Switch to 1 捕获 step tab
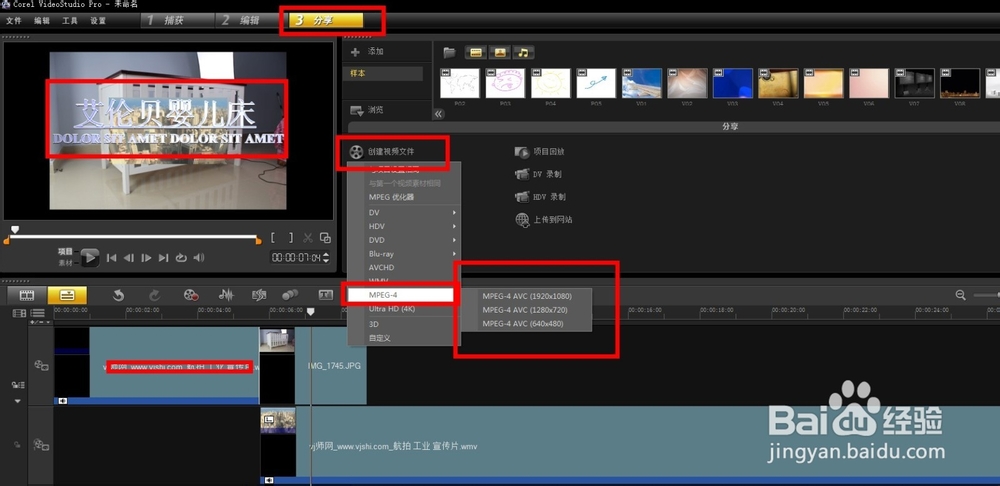The width and height of the screenshot is (1000, 486). coord(177,20)
